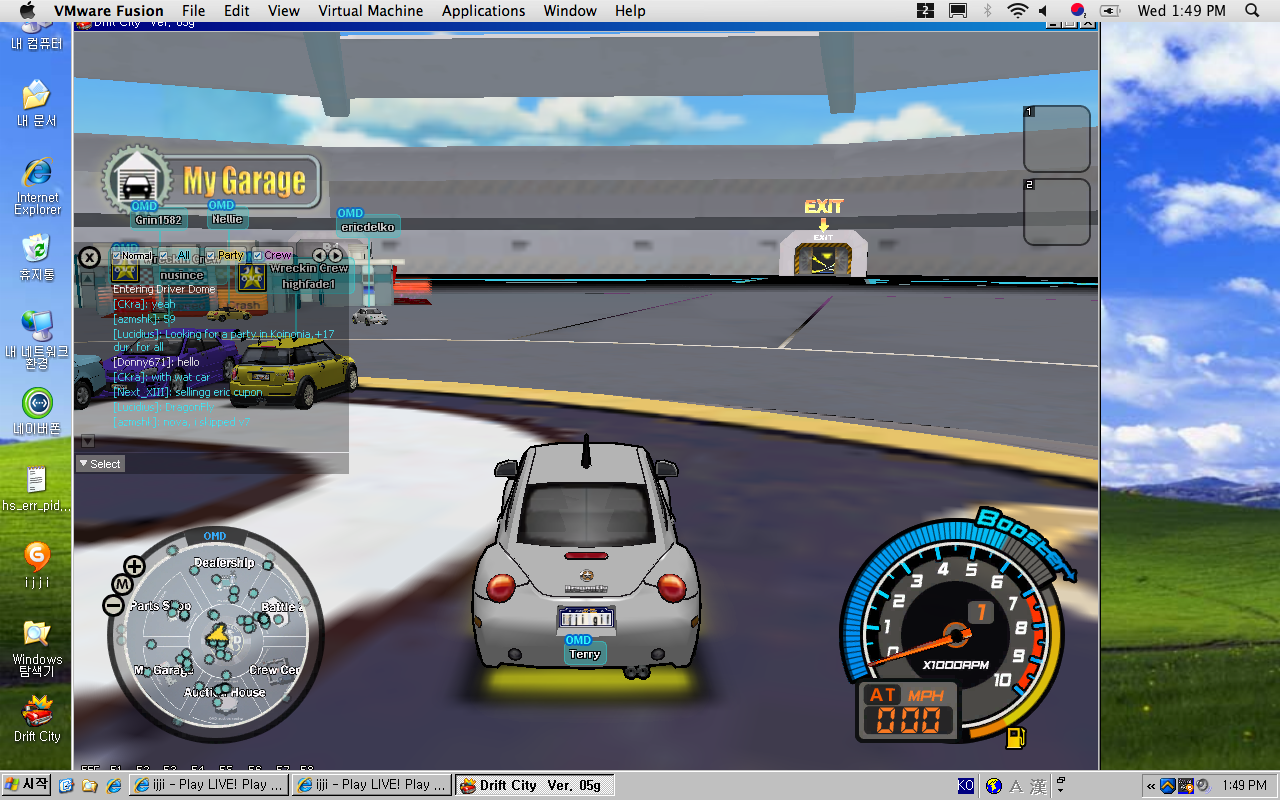The image size is (1280, 800).
Task: Select item slot 2
Action: (x=1057, y=212)
